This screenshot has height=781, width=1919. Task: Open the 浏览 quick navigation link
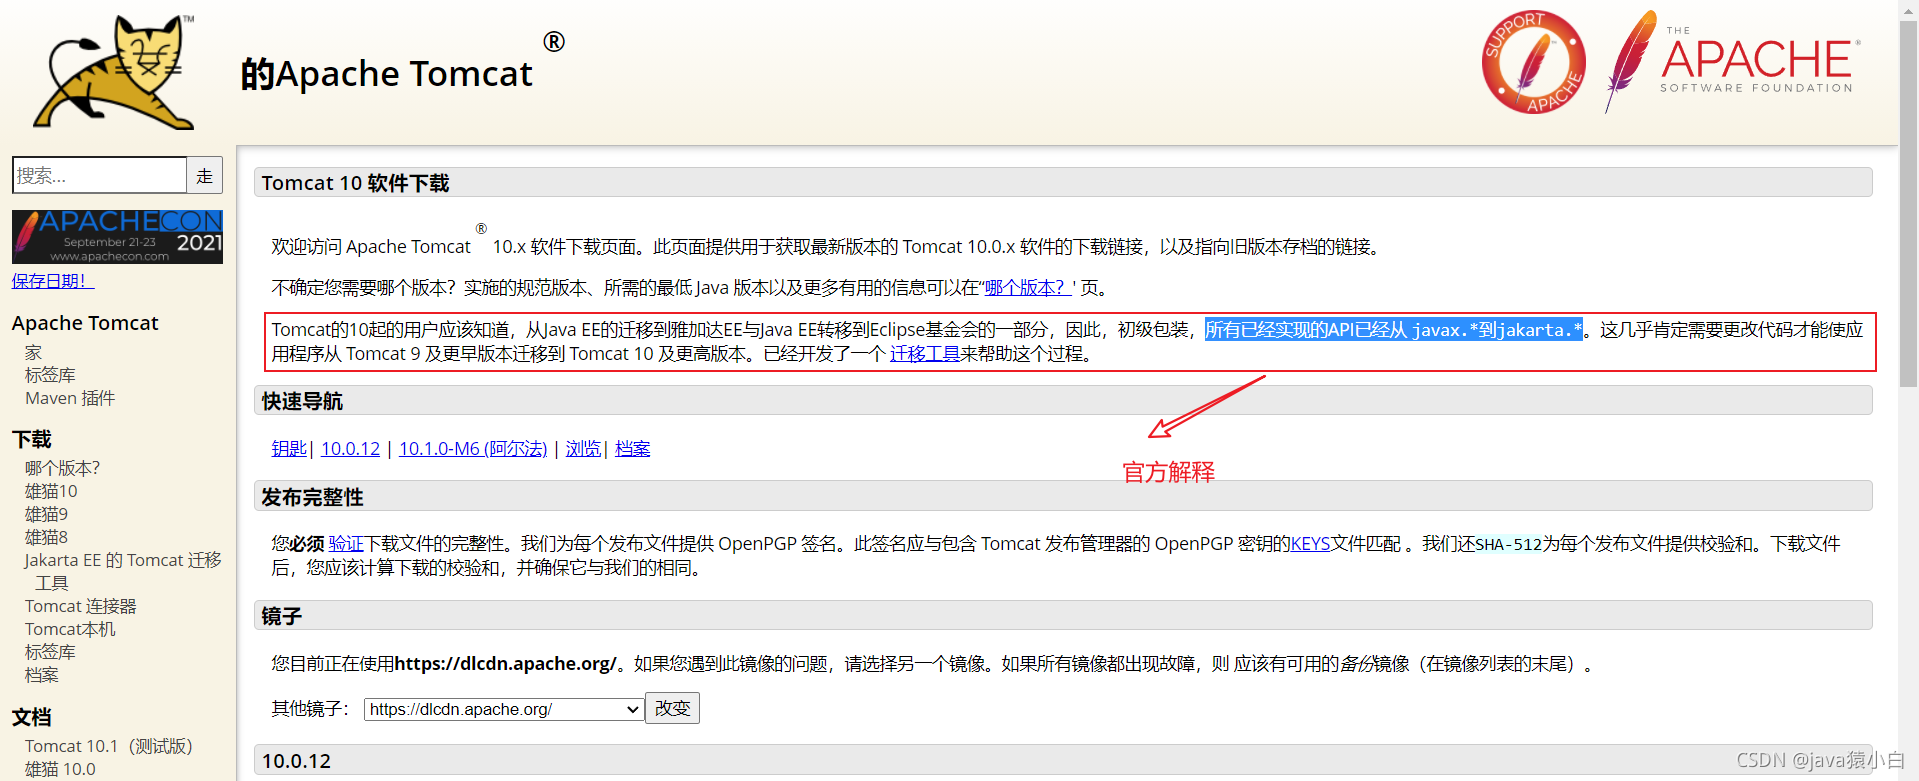click(x=583, y=449)
